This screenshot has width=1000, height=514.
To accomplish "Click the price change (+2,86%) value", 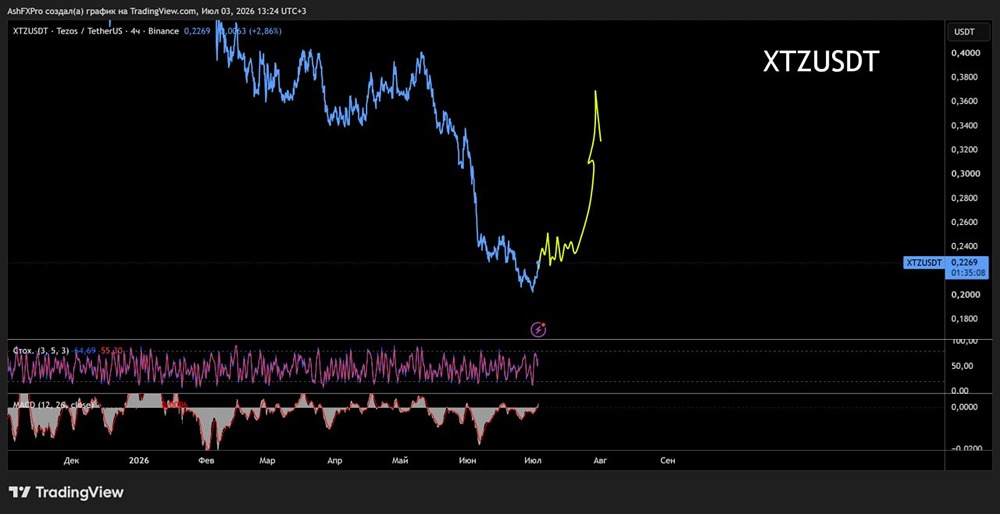I will [264, 31].
